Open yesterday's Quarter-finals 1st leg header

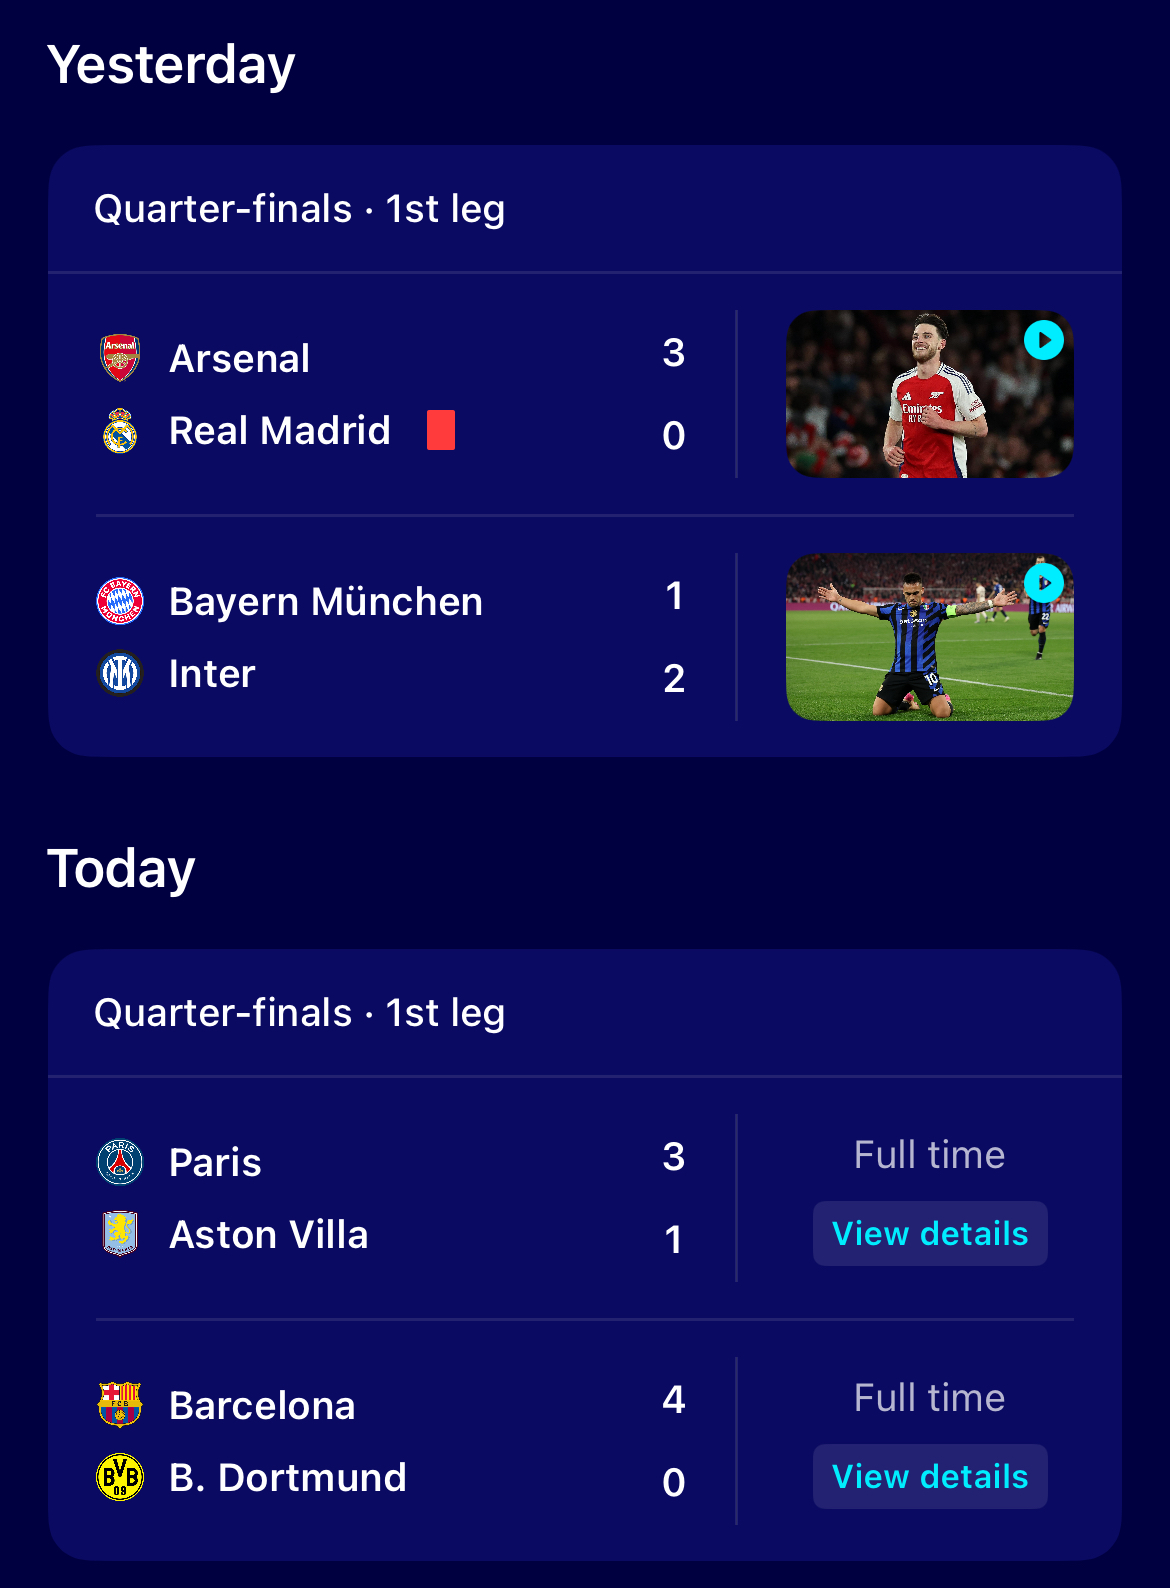(300, 209)
